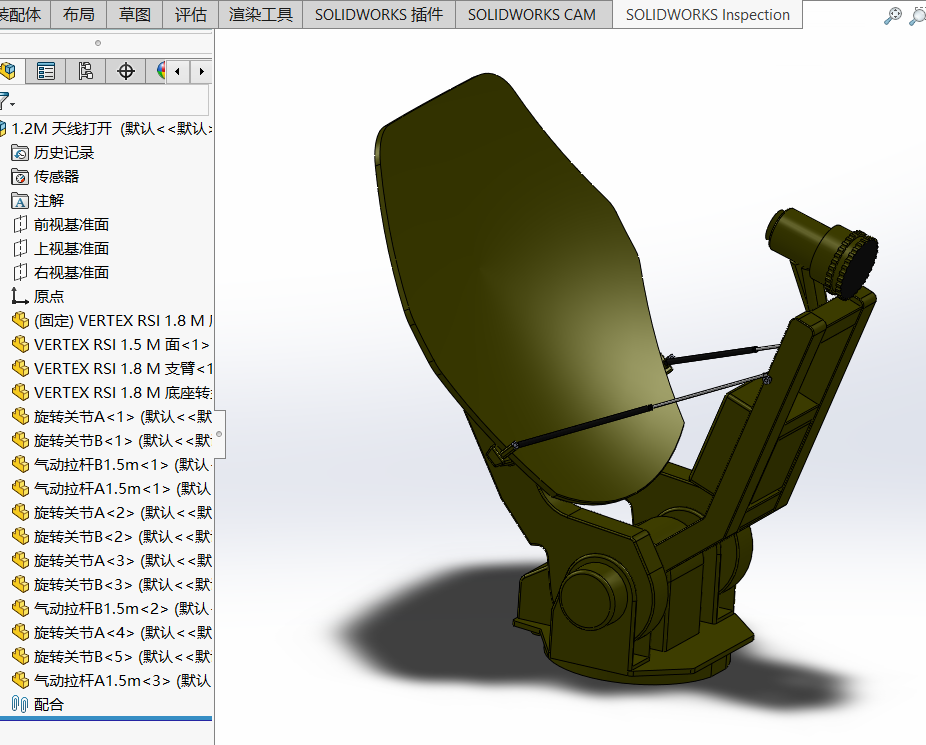The width and height of the screenshot is (926, 745).
Task: Select the 传感器 tree item
Action: pyautogui.click(x=56, y=177)
